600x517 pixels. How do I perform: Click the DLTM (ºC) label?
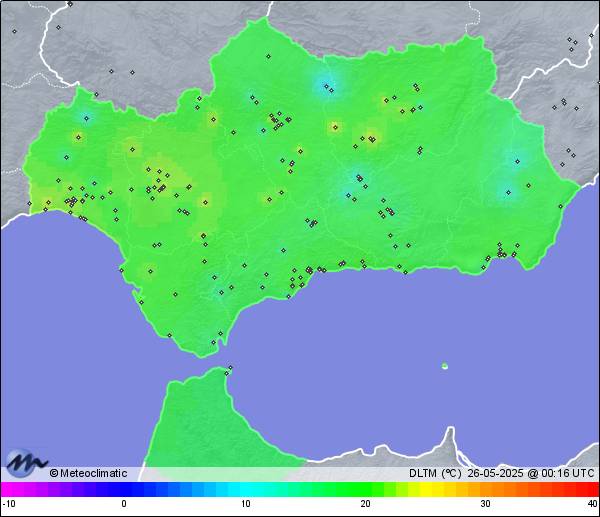pos(435,473)
